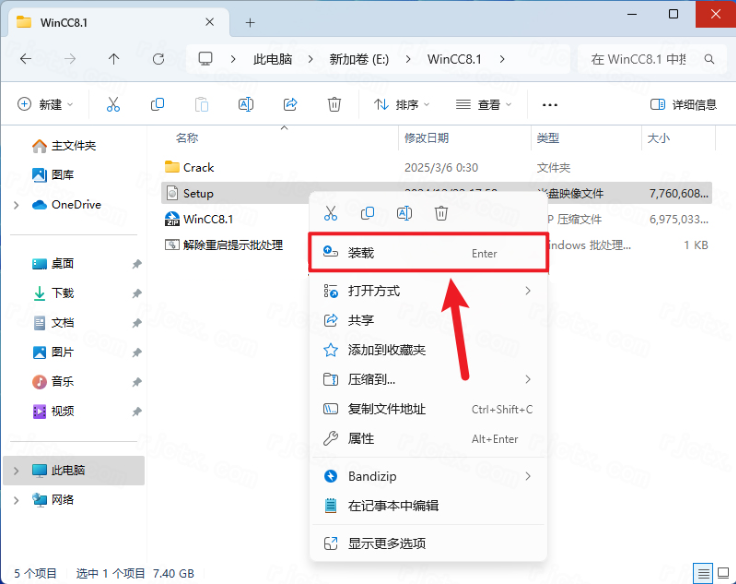This screenshot has width=736, height=584.
Task: Click the Cut icon in the toolbar
Action: 113,104
